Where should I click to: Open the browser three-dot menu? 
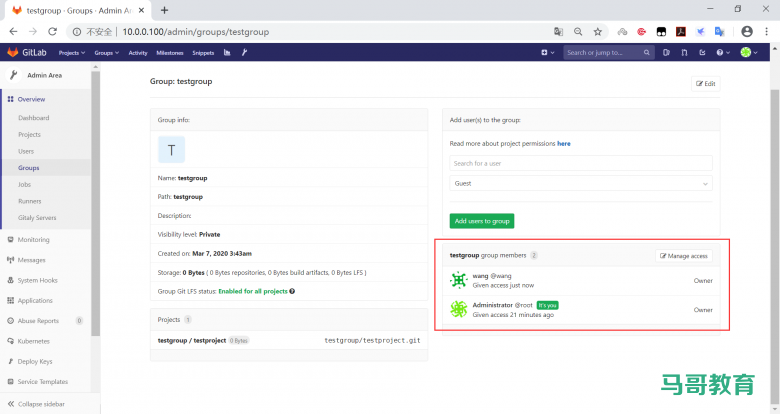click(x=767, y=31)
